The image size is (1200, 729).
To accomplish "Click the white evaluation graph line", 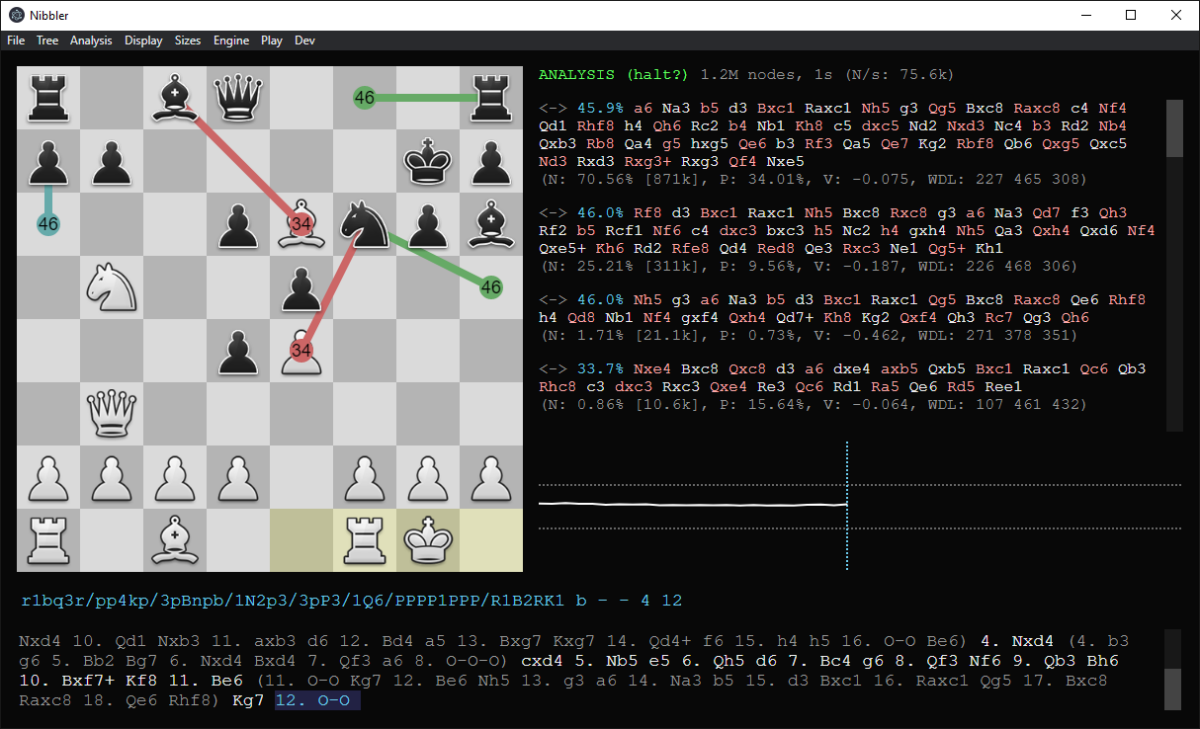I will 693,504.
